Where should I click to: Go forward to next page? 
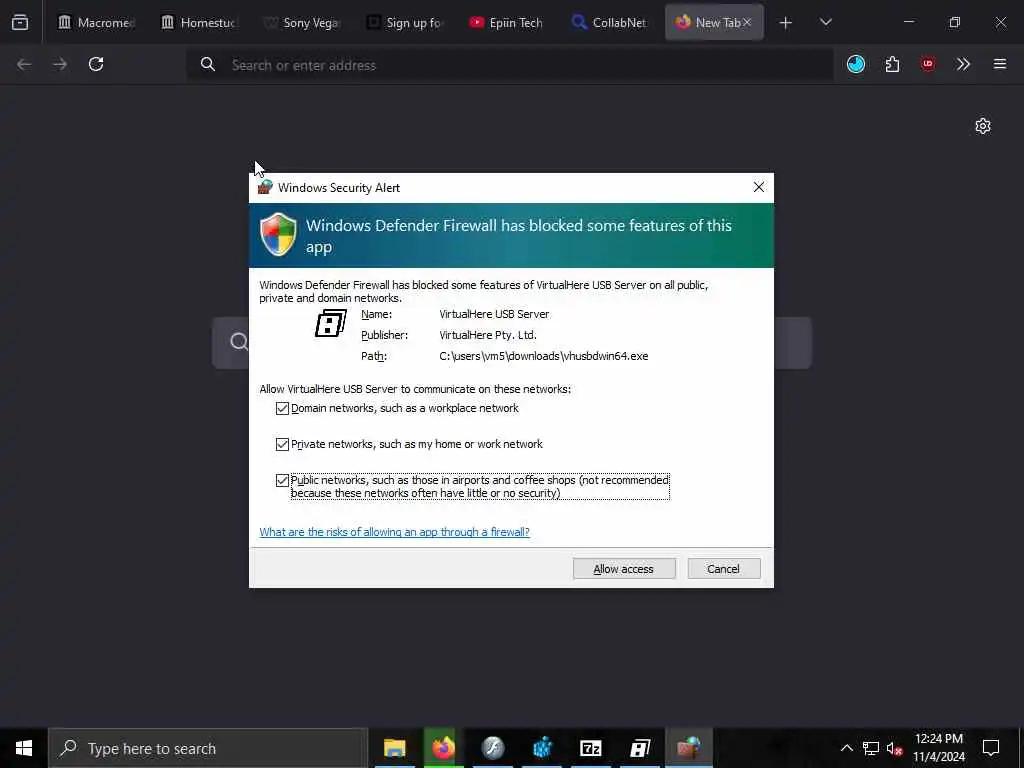pos(60,64)
